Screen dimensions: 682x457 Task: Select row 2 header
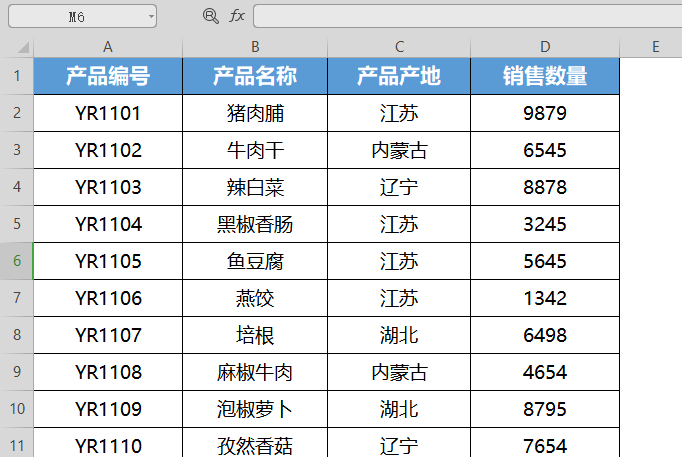pos(17,113)
